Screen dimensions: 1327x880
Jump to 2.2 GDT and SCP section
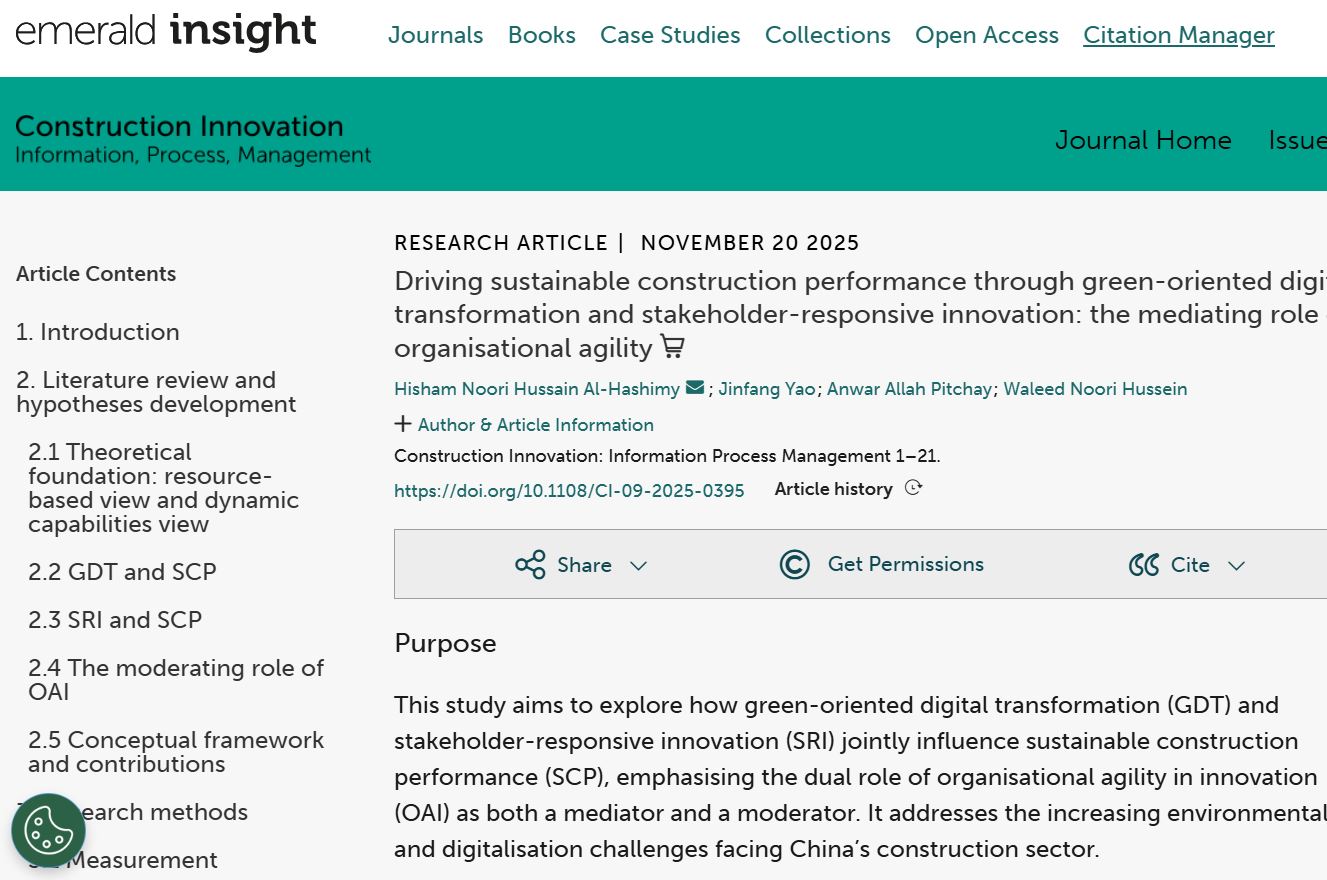[122, 572]
